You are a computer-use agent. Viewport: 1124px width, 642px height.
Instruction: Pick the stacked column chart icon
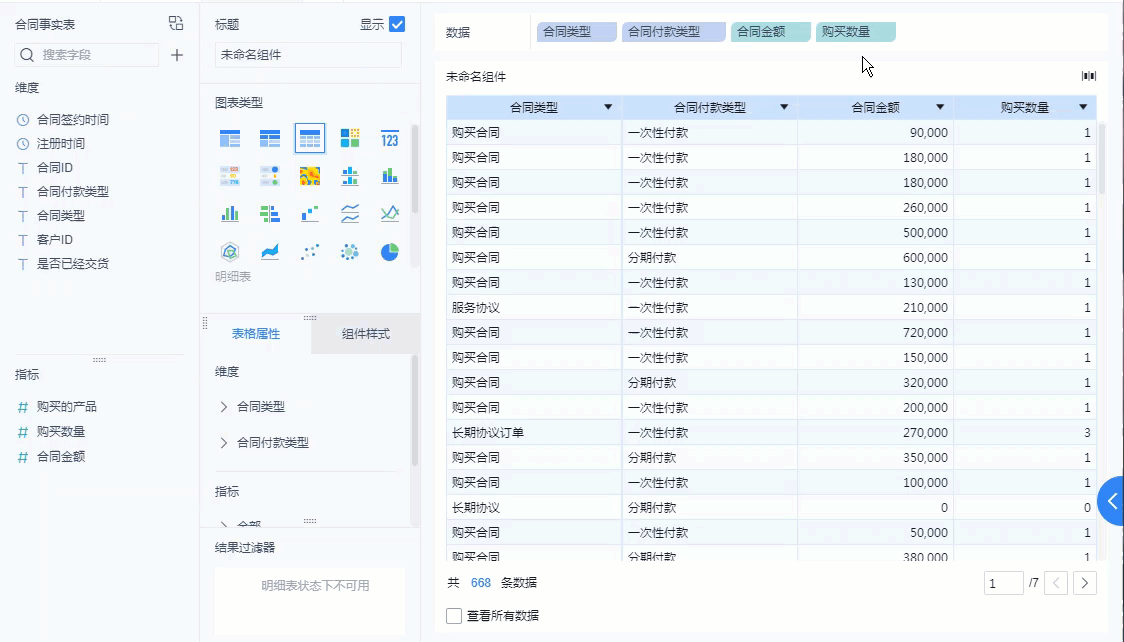tap(389, 176)
